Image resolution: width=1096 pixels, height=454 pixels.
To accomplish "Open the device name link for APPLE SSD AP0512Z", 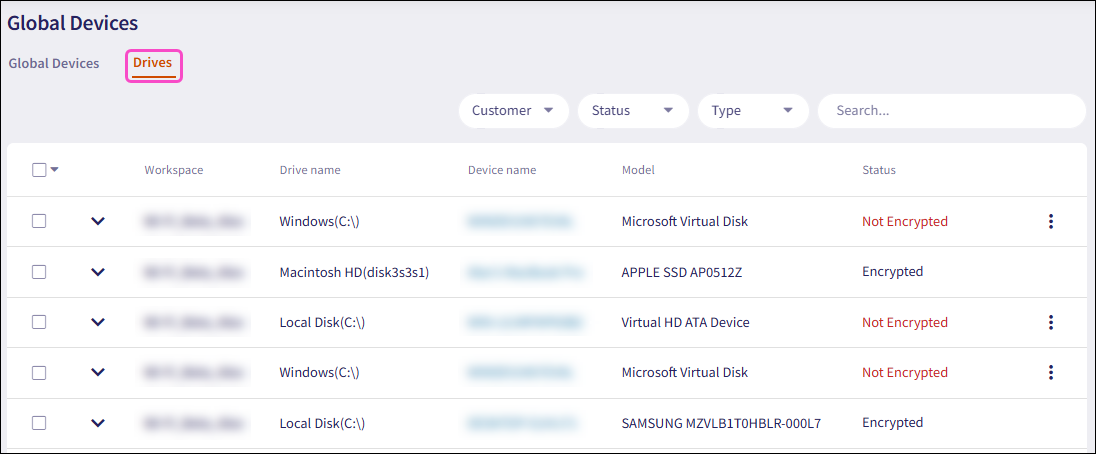I will (520, 272).
